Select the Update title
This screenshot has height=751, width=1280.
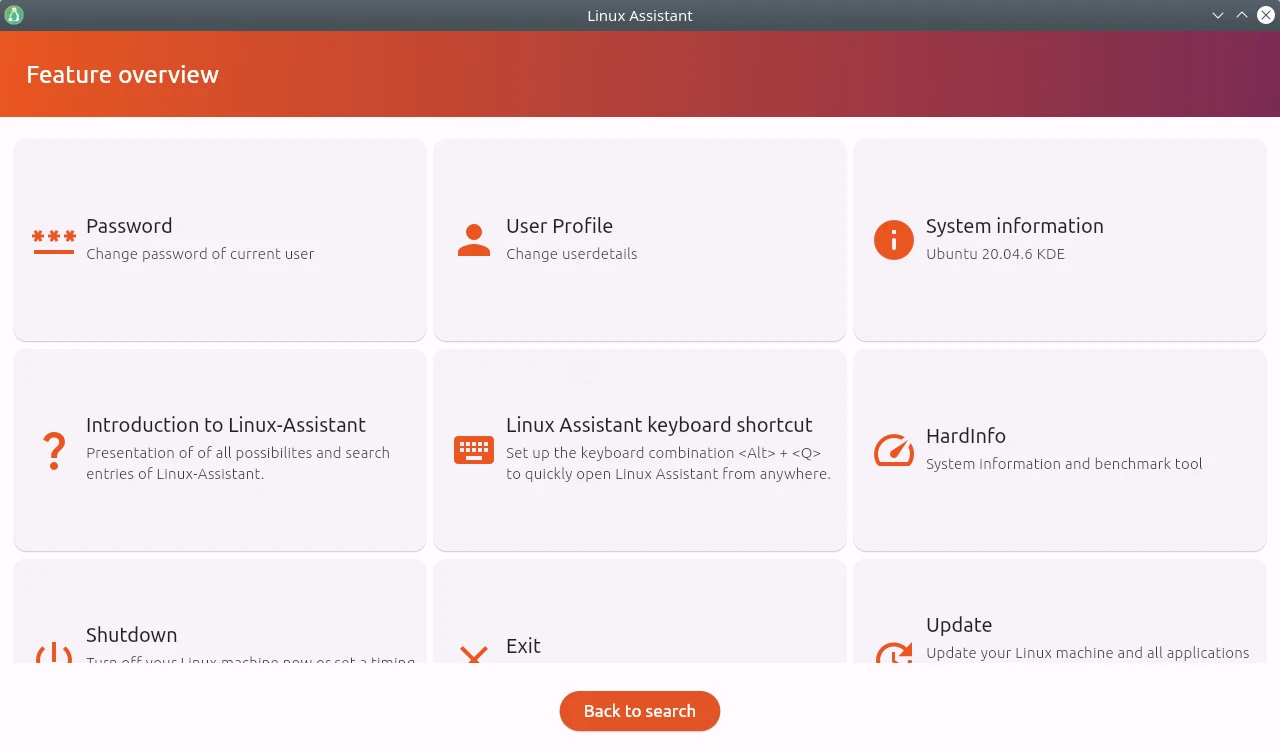(x=959, y=625)
